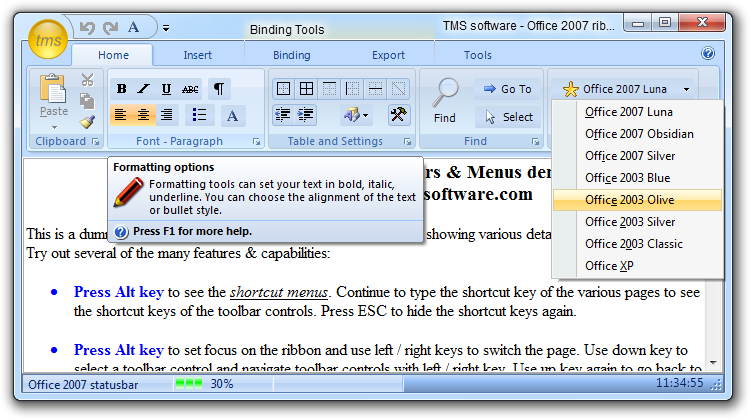This screenshot has height=420, width=751.
Task: Choose Office 2007 Luna from list
Action: [637, 112]
